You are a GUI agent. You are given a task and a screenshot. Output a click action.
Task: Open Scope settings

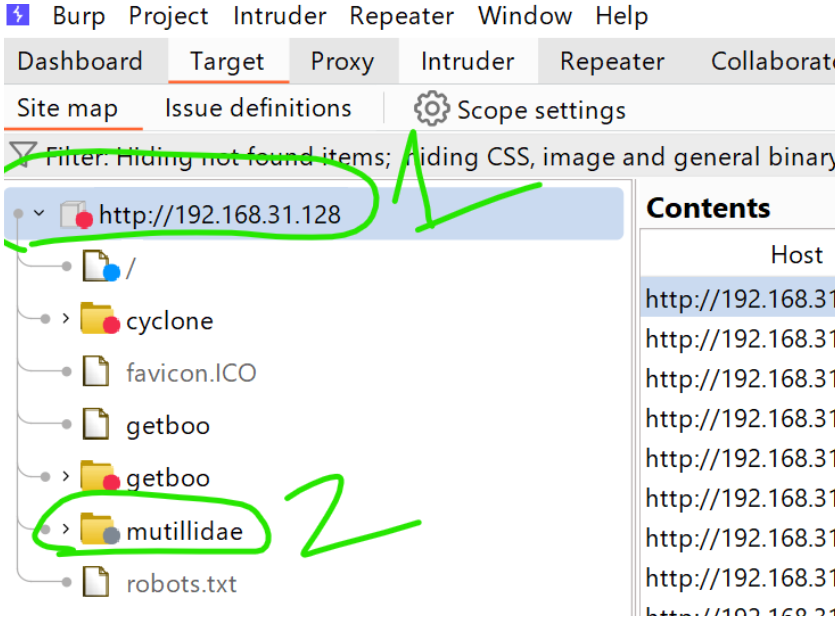(x=519, y=110)
